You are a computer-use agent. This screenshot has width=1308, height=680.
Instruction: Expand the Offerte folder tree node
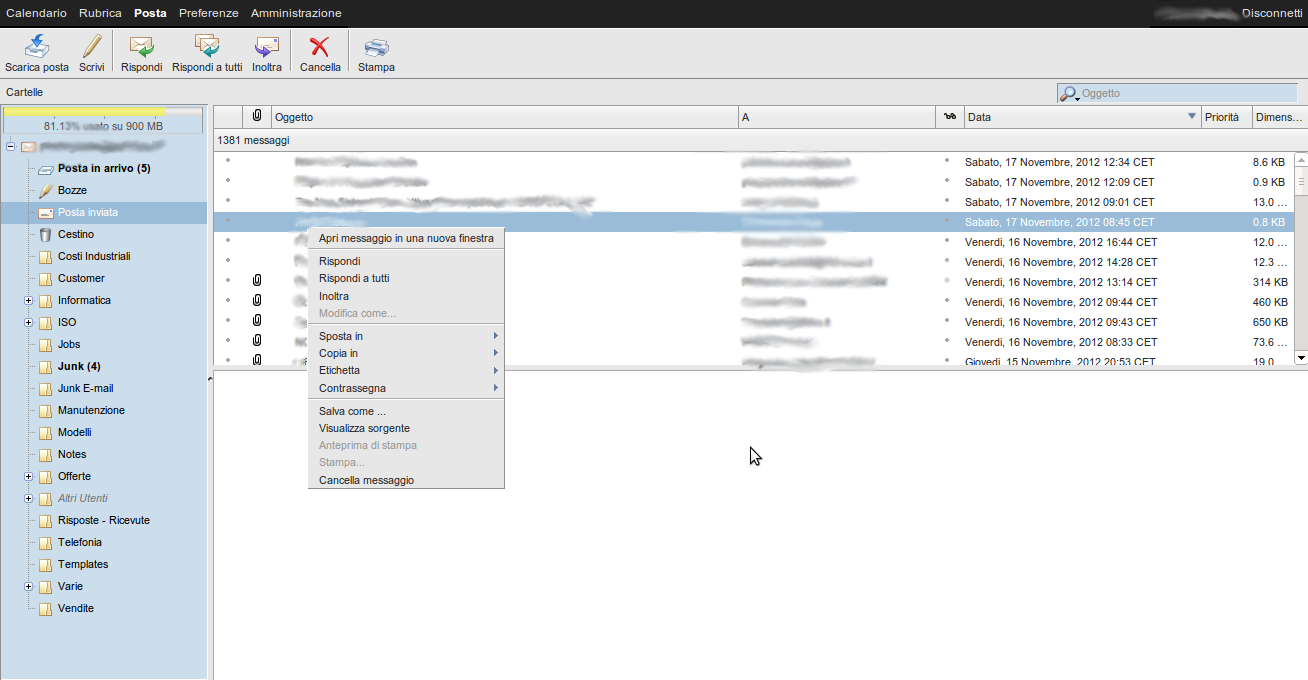coord(29,476)
